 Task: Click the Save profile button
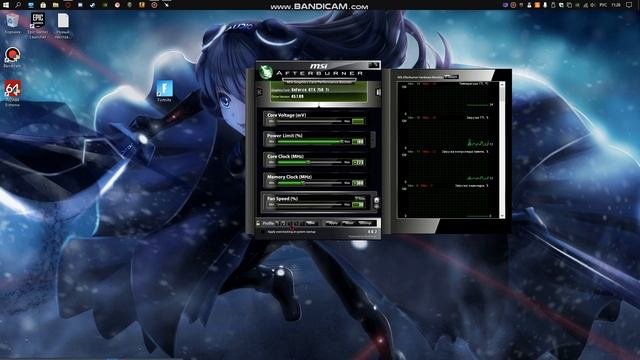311,223
